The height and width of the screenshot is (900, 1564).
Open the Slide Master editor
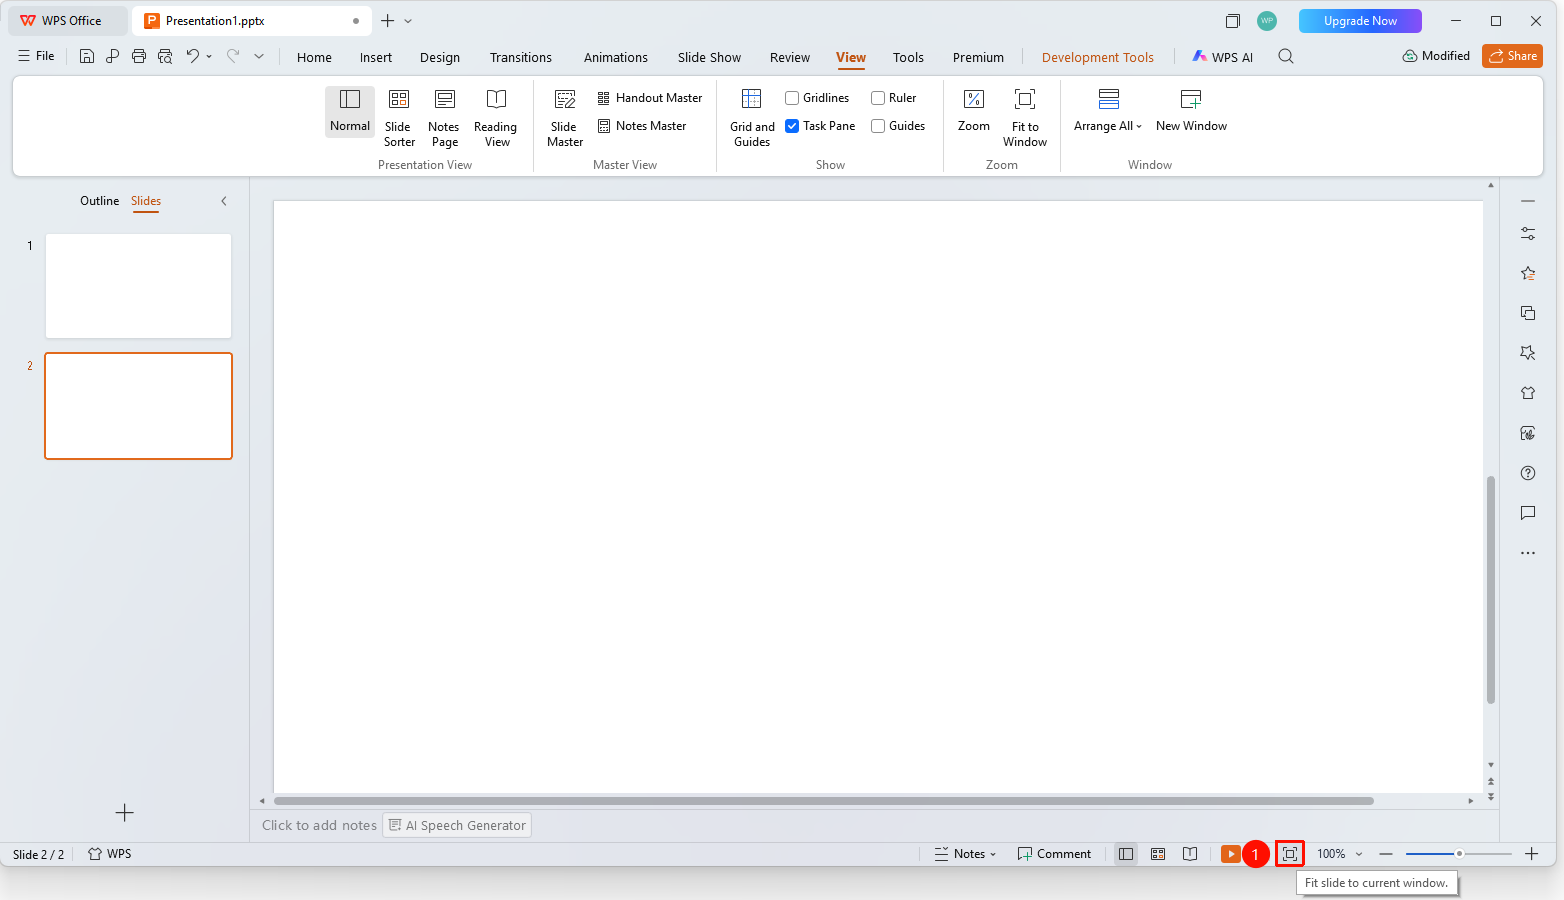point(565,118)
